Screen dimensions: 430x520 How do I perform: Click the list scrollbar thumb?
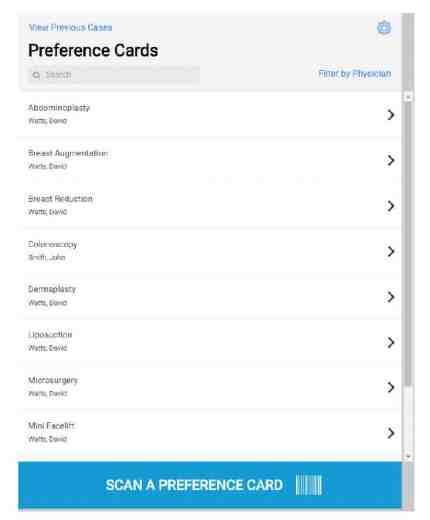tap(408, 243)
